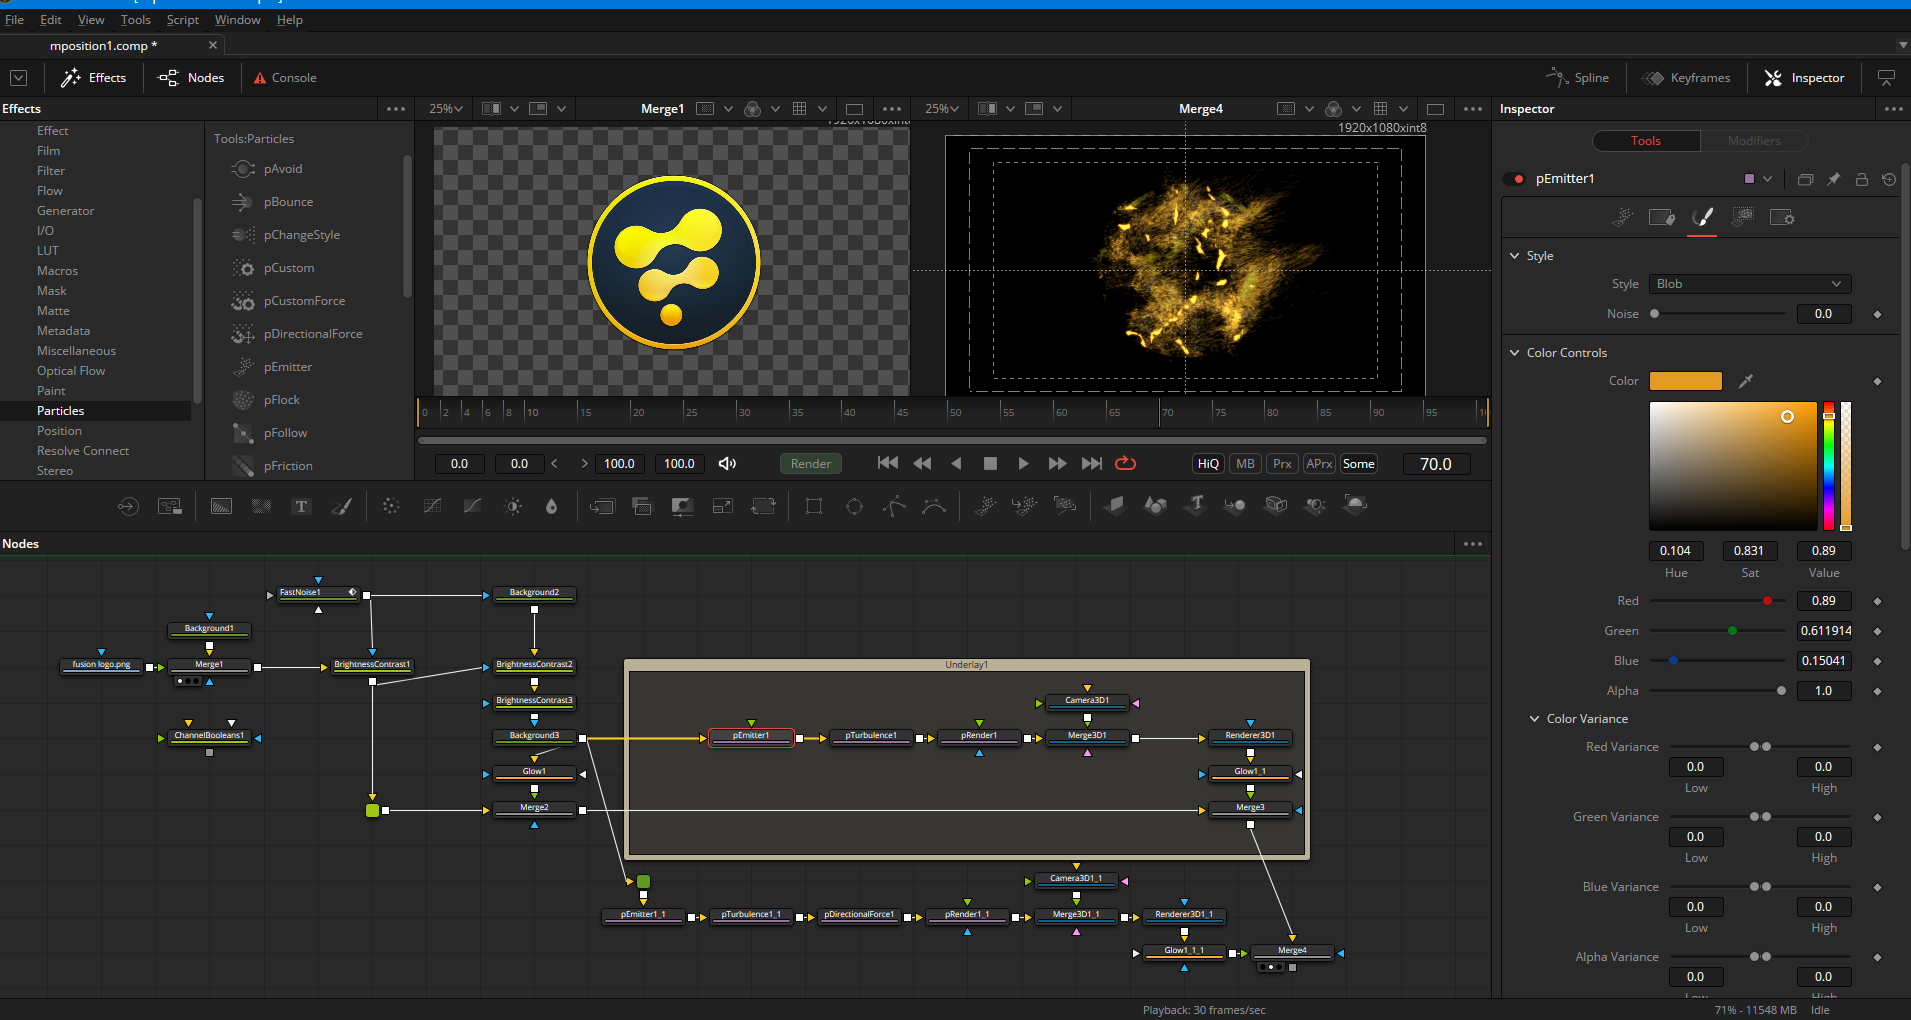Viewport: 1911px width, 1020px height.
Task: Open the File menu
Action: (14, 20)
